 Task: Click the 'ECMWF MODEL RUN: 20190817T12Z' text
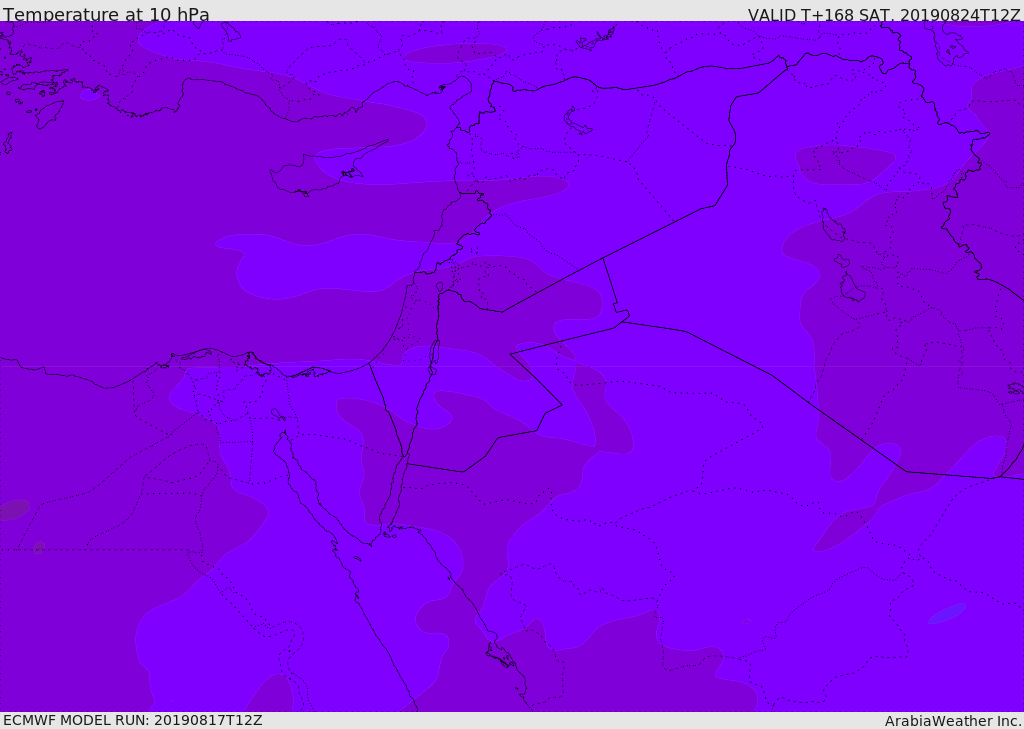[133, 720]
